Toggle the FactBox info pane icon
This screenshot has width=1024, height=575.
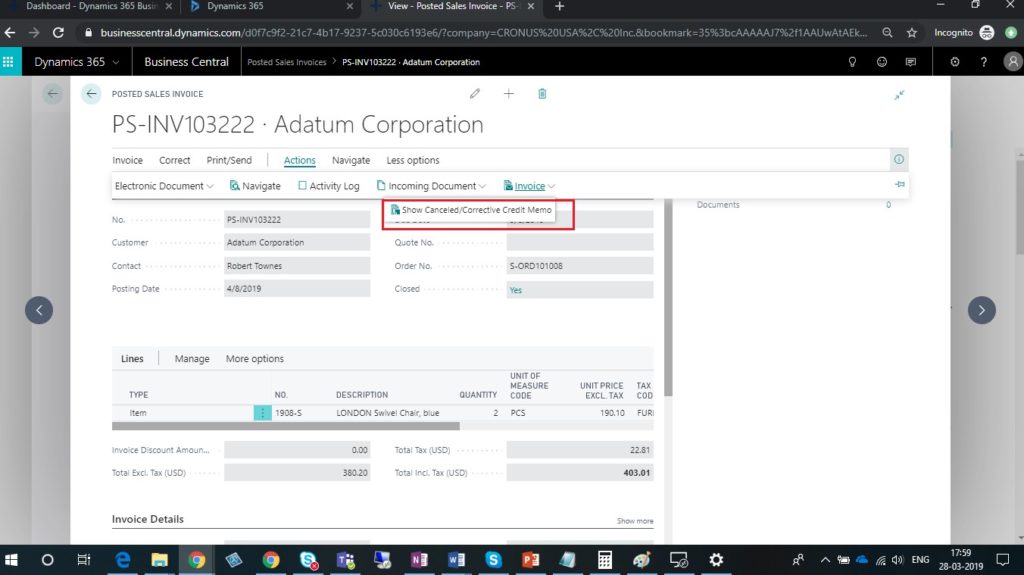pyautogui.click(x=899, y=159)
